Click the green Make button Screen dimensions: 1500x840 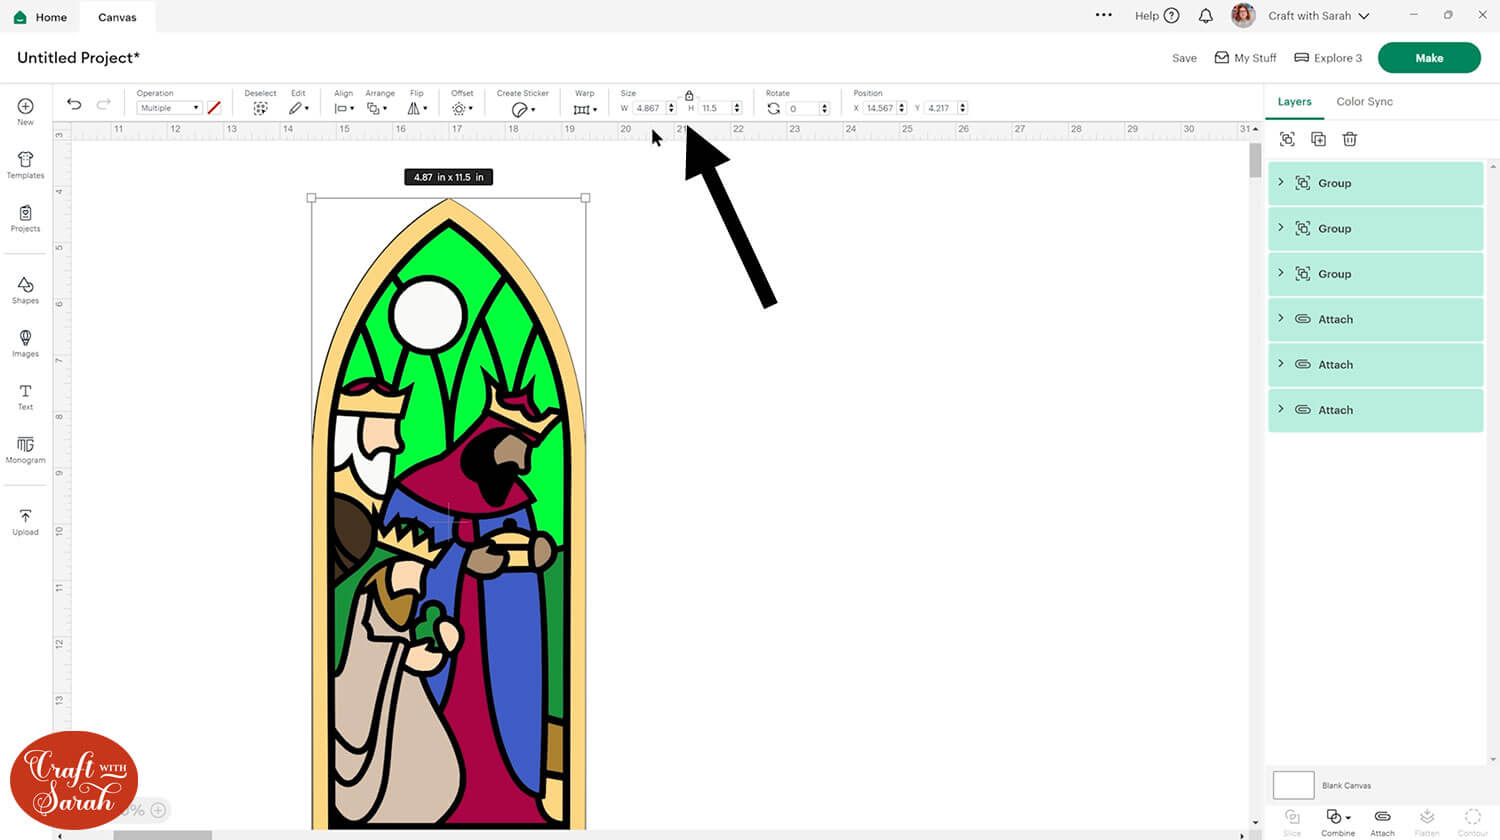tap(1428, 58)
